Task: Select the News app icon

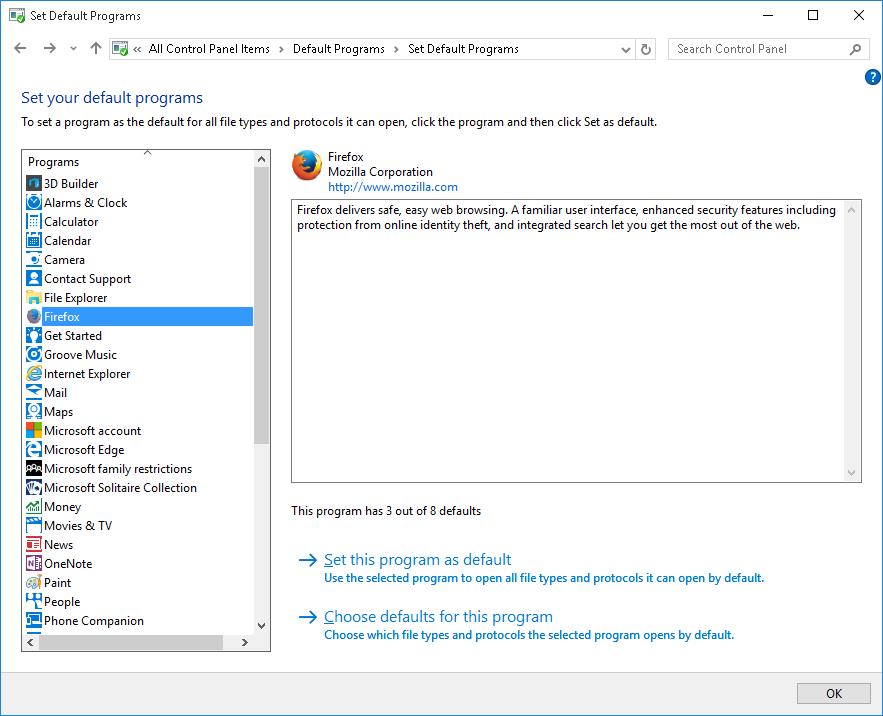Action: point(34,545)
